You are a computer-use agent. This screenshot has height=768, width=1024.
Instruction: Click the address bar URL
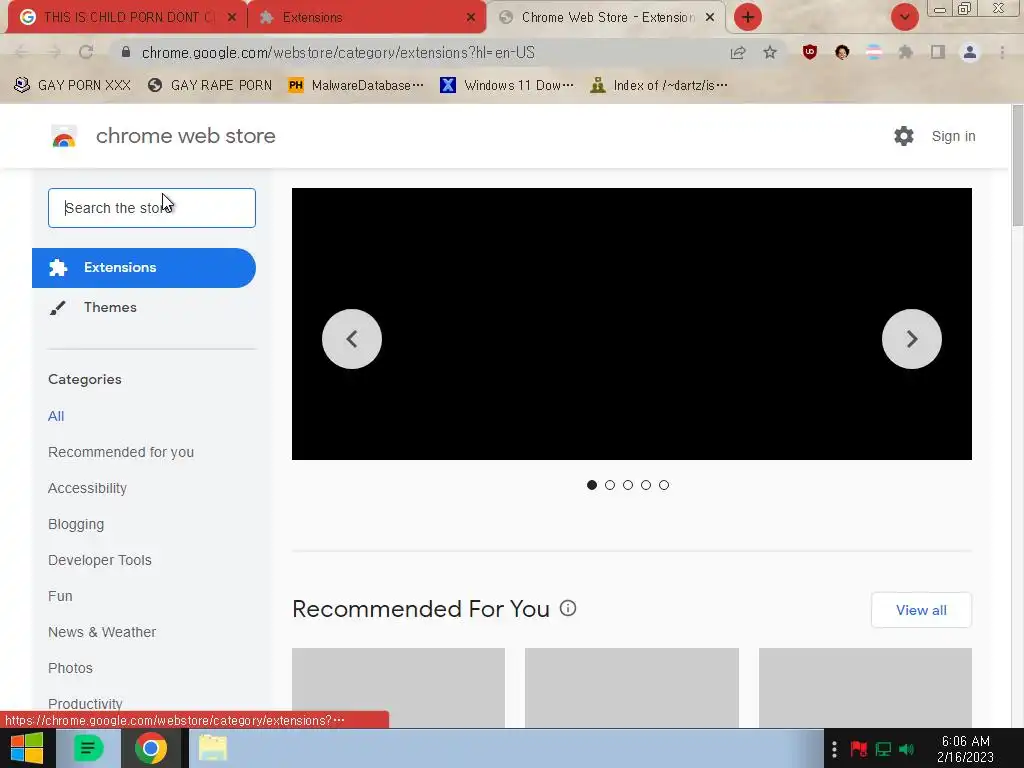click(338, 52)
